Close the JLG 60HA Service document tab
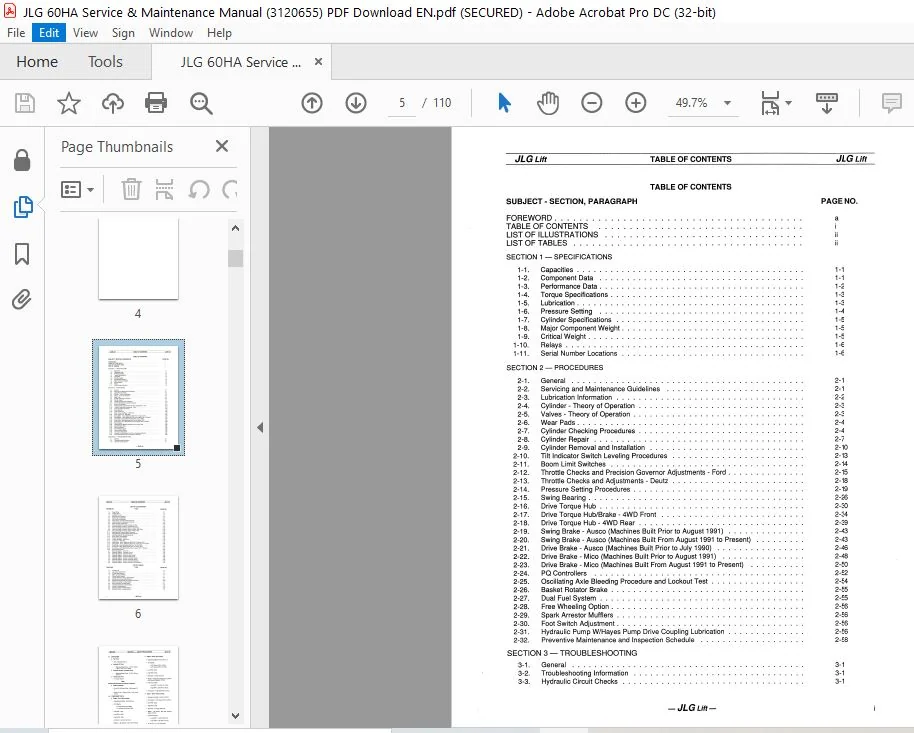The width and height of the screenshot is (914, 733). (318, 61)
